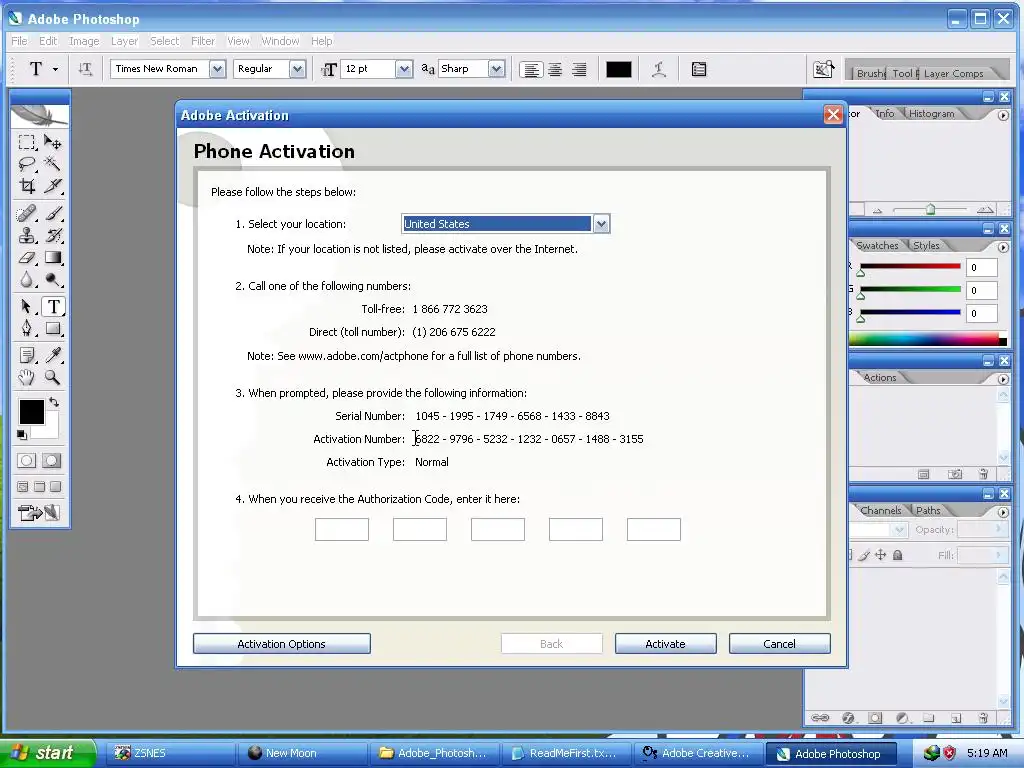This screenshot has width=1024, height=768.
Task: Click the Activation Options button
Action: tap(281, 644)
